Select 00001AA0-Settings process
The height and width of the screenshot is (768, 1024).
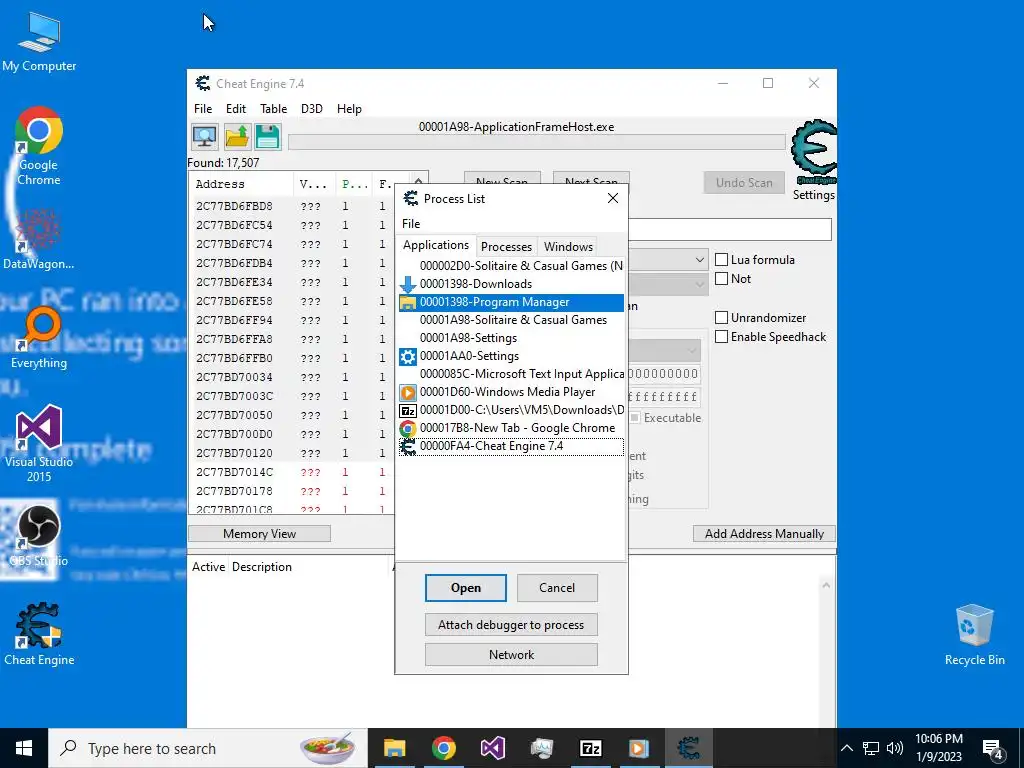click(511, 356)
